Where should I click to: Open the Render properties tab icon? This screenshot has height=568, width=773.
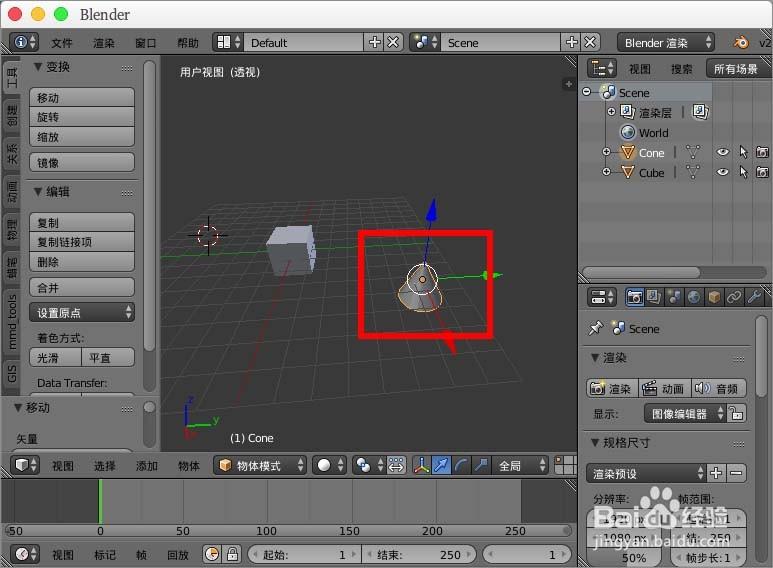coord(634,297)
